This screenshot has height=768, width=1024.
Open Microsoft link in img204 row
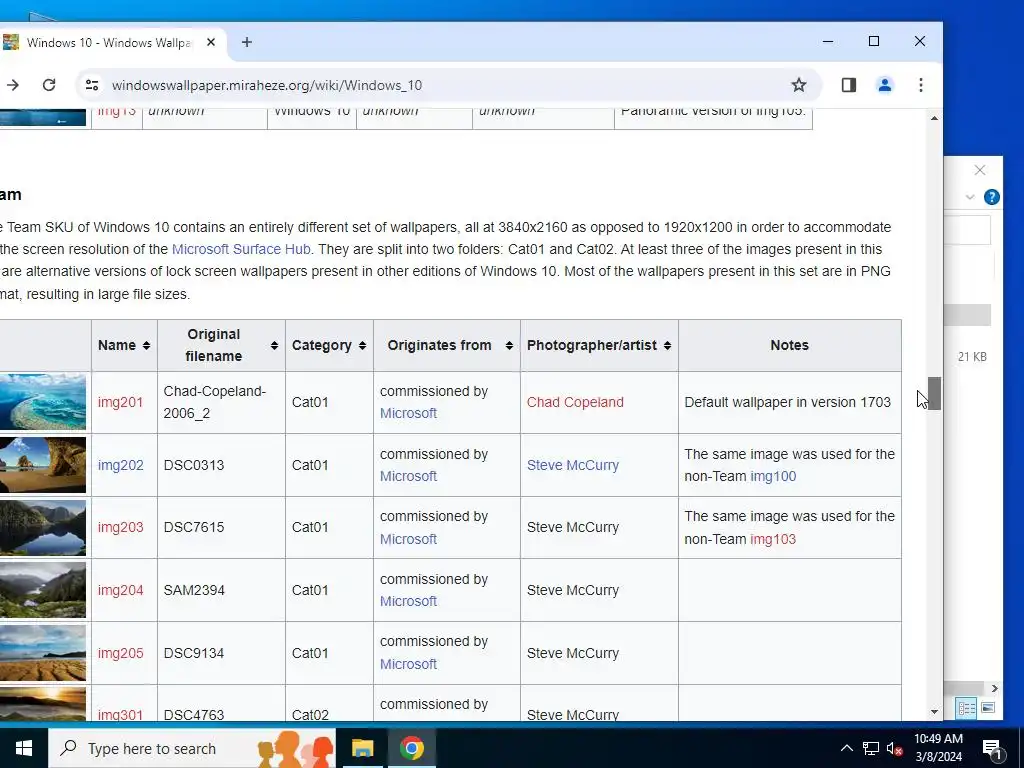[x=408, y=601]
